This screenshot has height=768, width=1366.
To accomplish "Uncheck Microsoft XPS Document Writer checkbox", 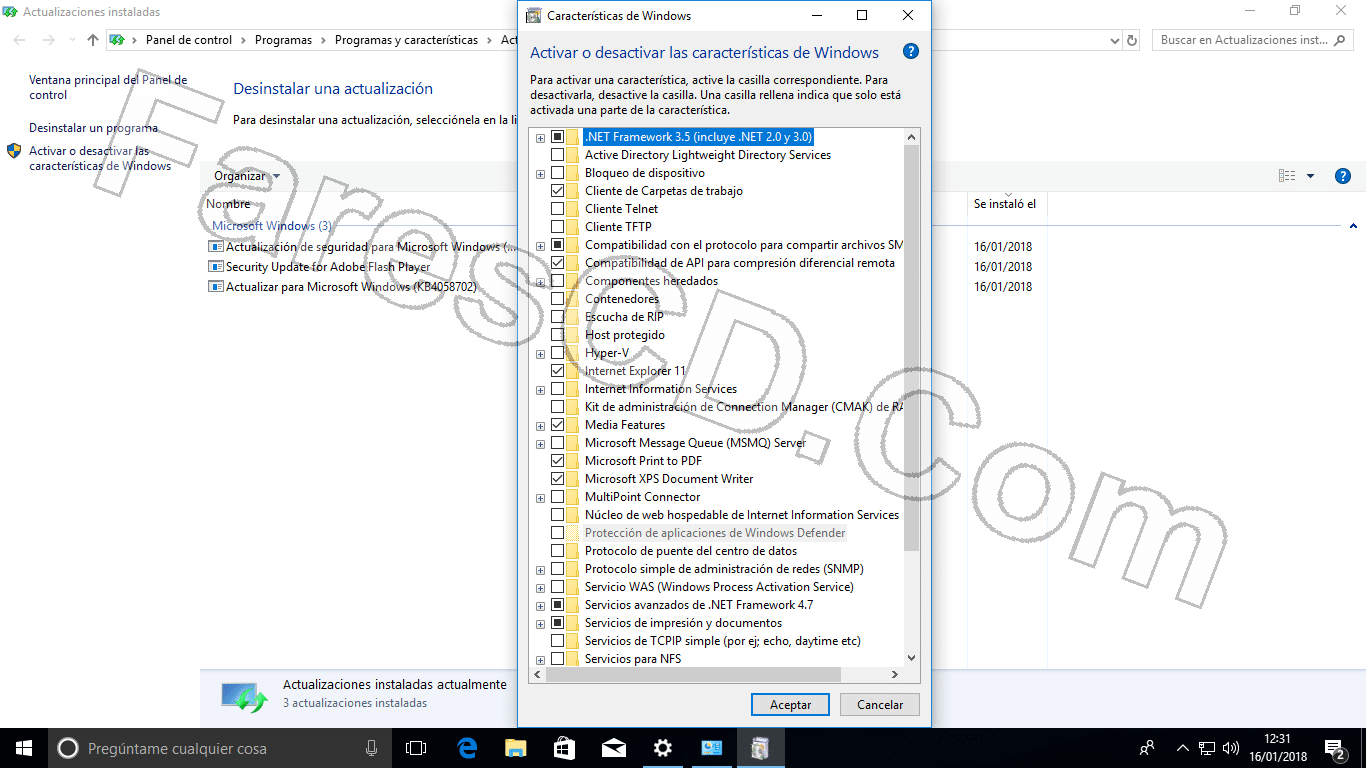I will click(557, 479).
